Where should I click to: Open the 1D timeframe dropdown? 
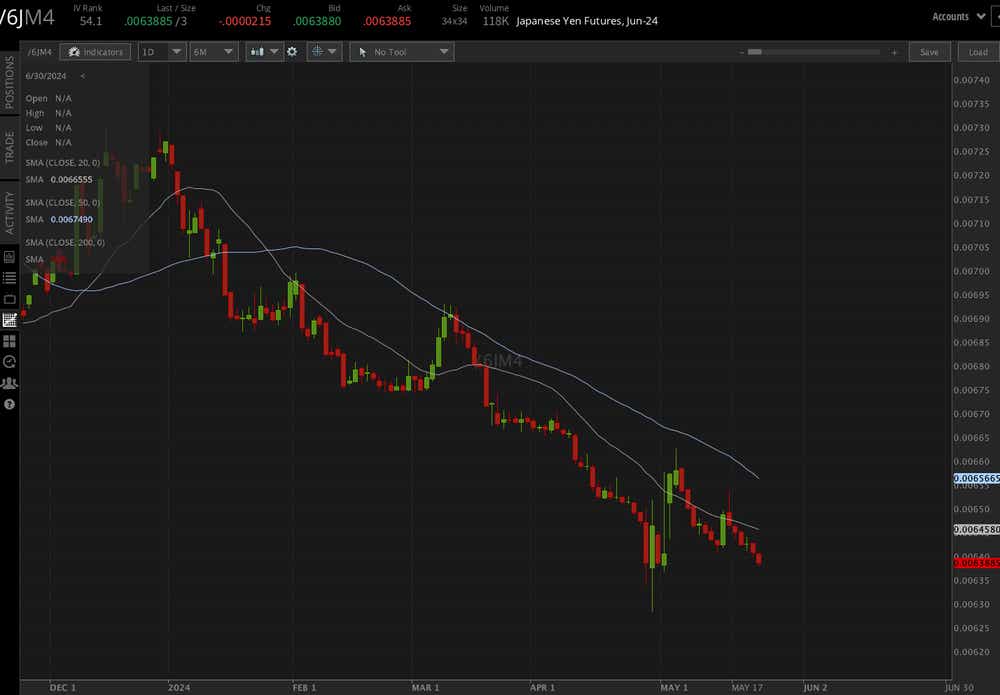161,51
